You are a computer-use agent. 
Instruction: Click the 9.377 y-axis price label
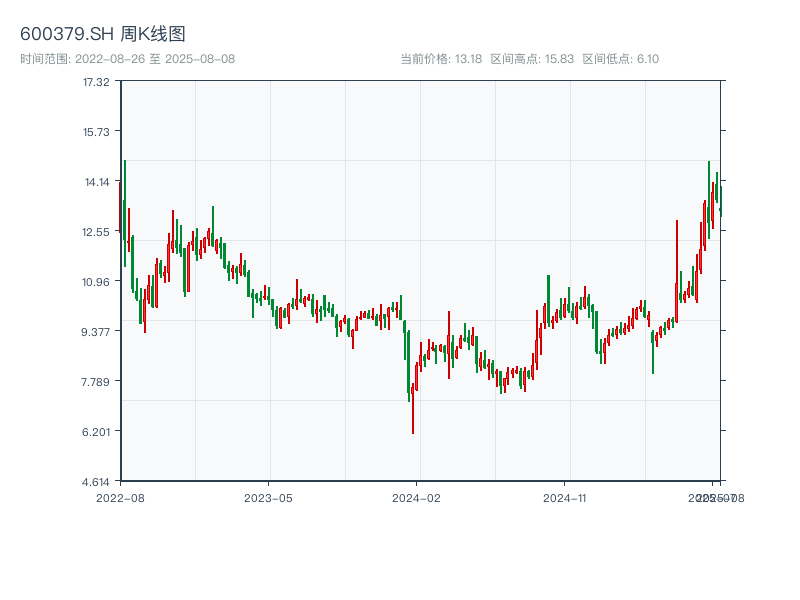96,331
